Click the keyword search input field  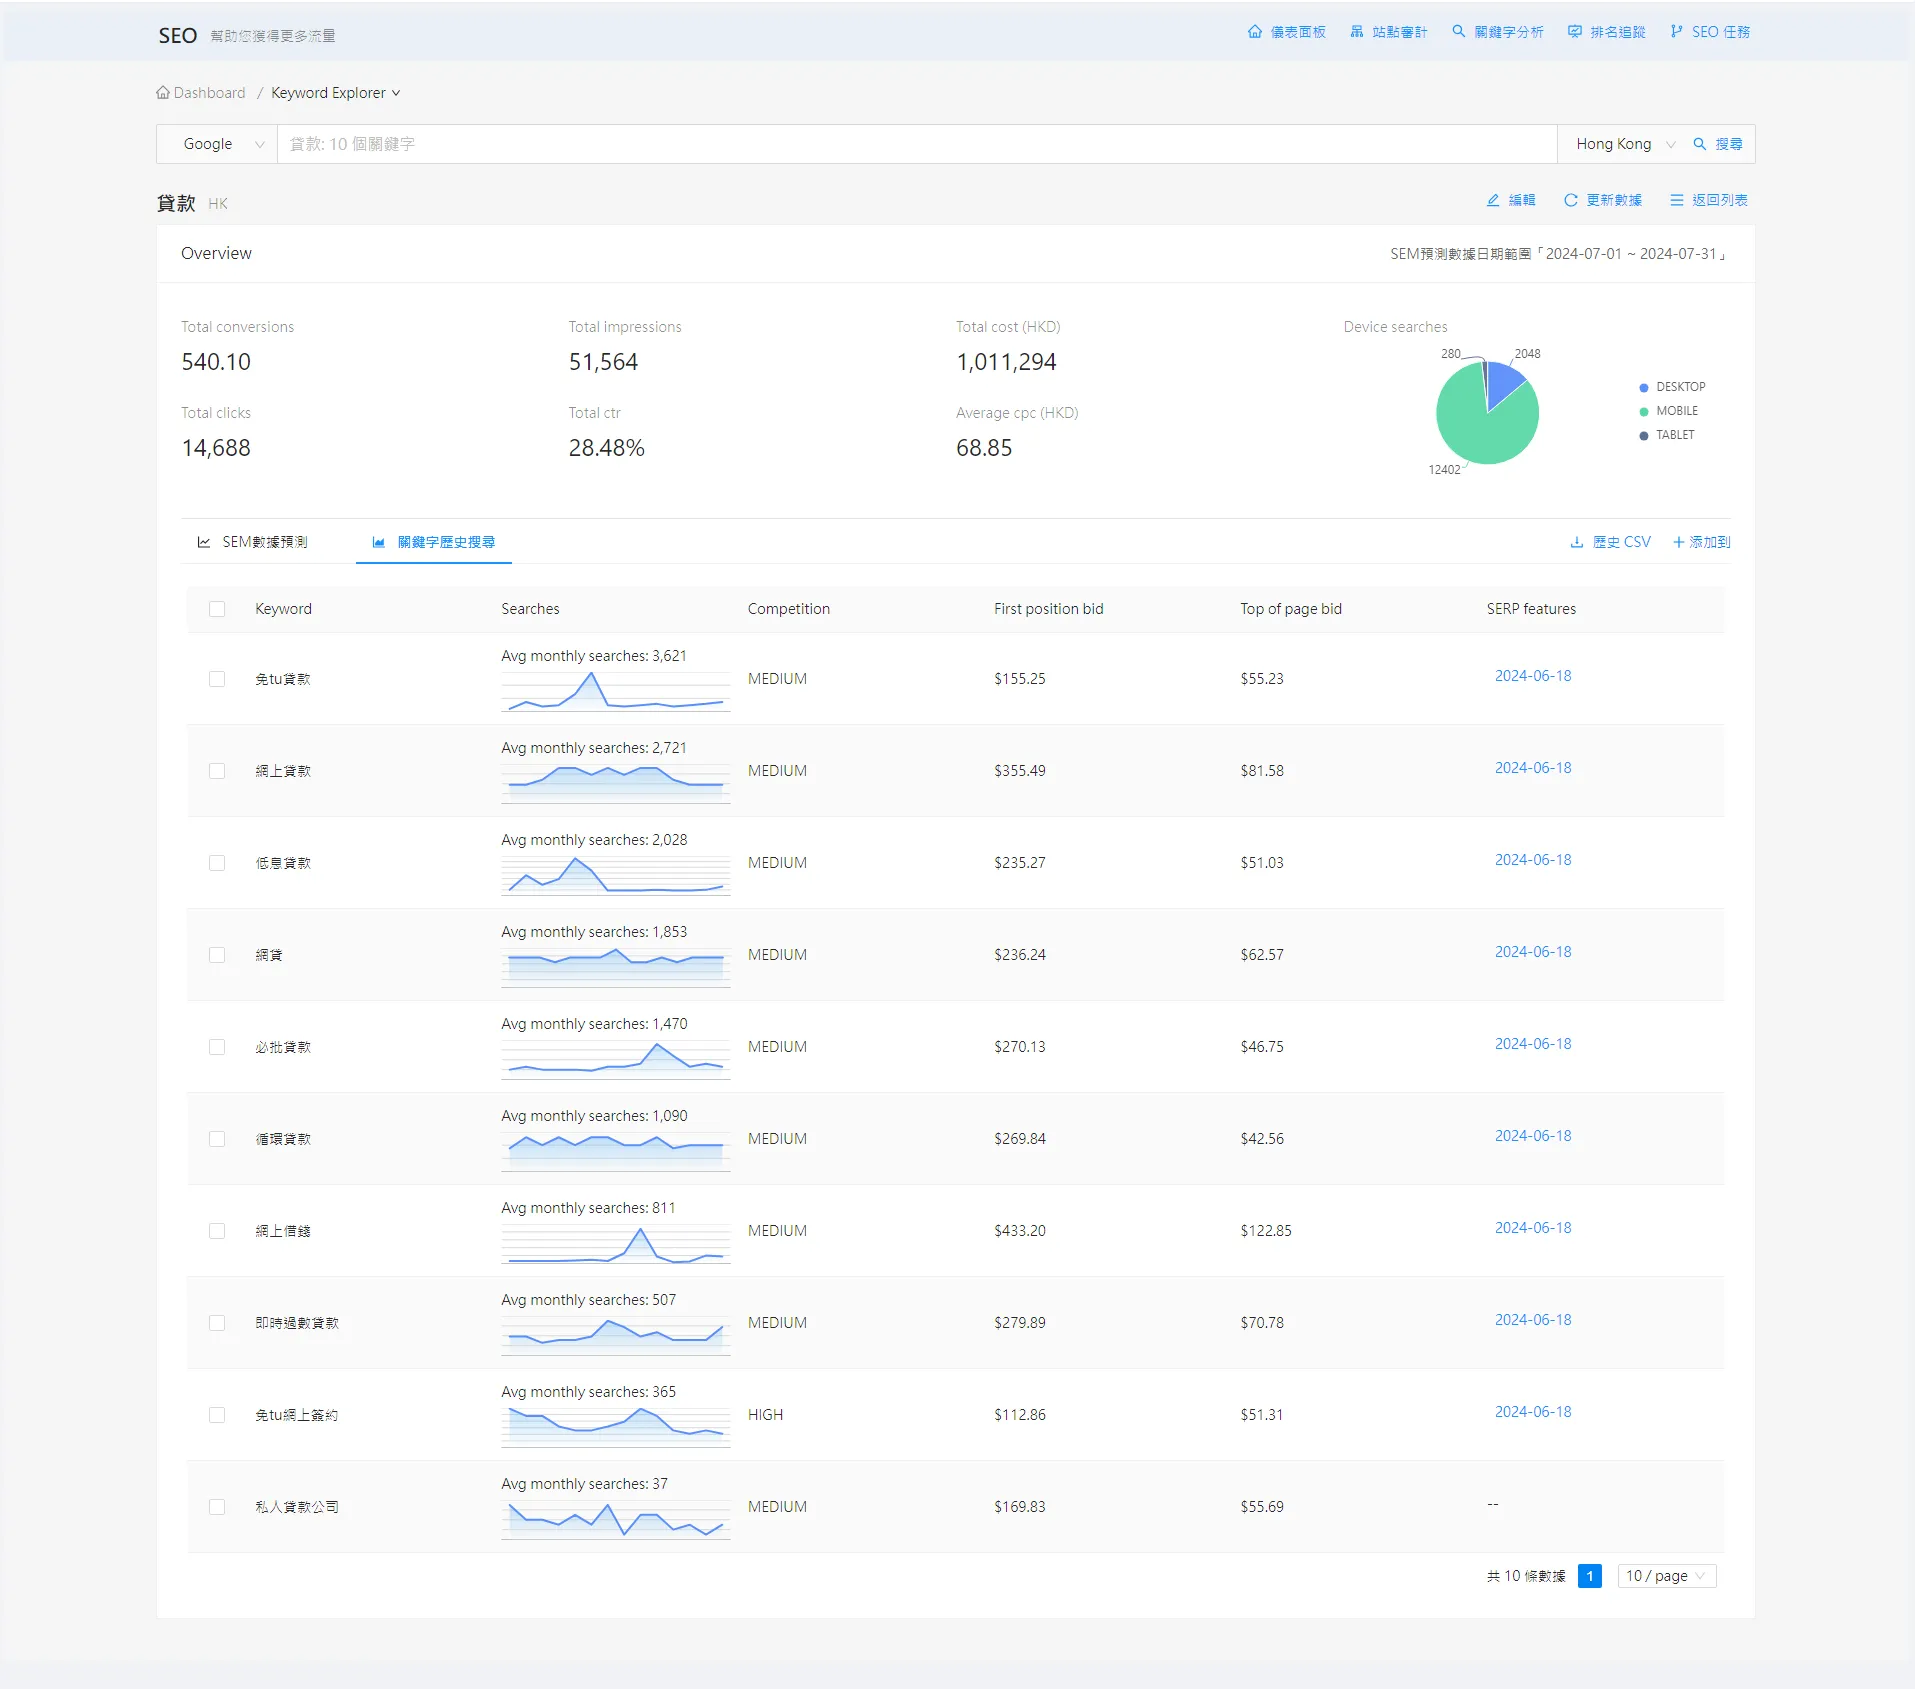coord(916,144)
